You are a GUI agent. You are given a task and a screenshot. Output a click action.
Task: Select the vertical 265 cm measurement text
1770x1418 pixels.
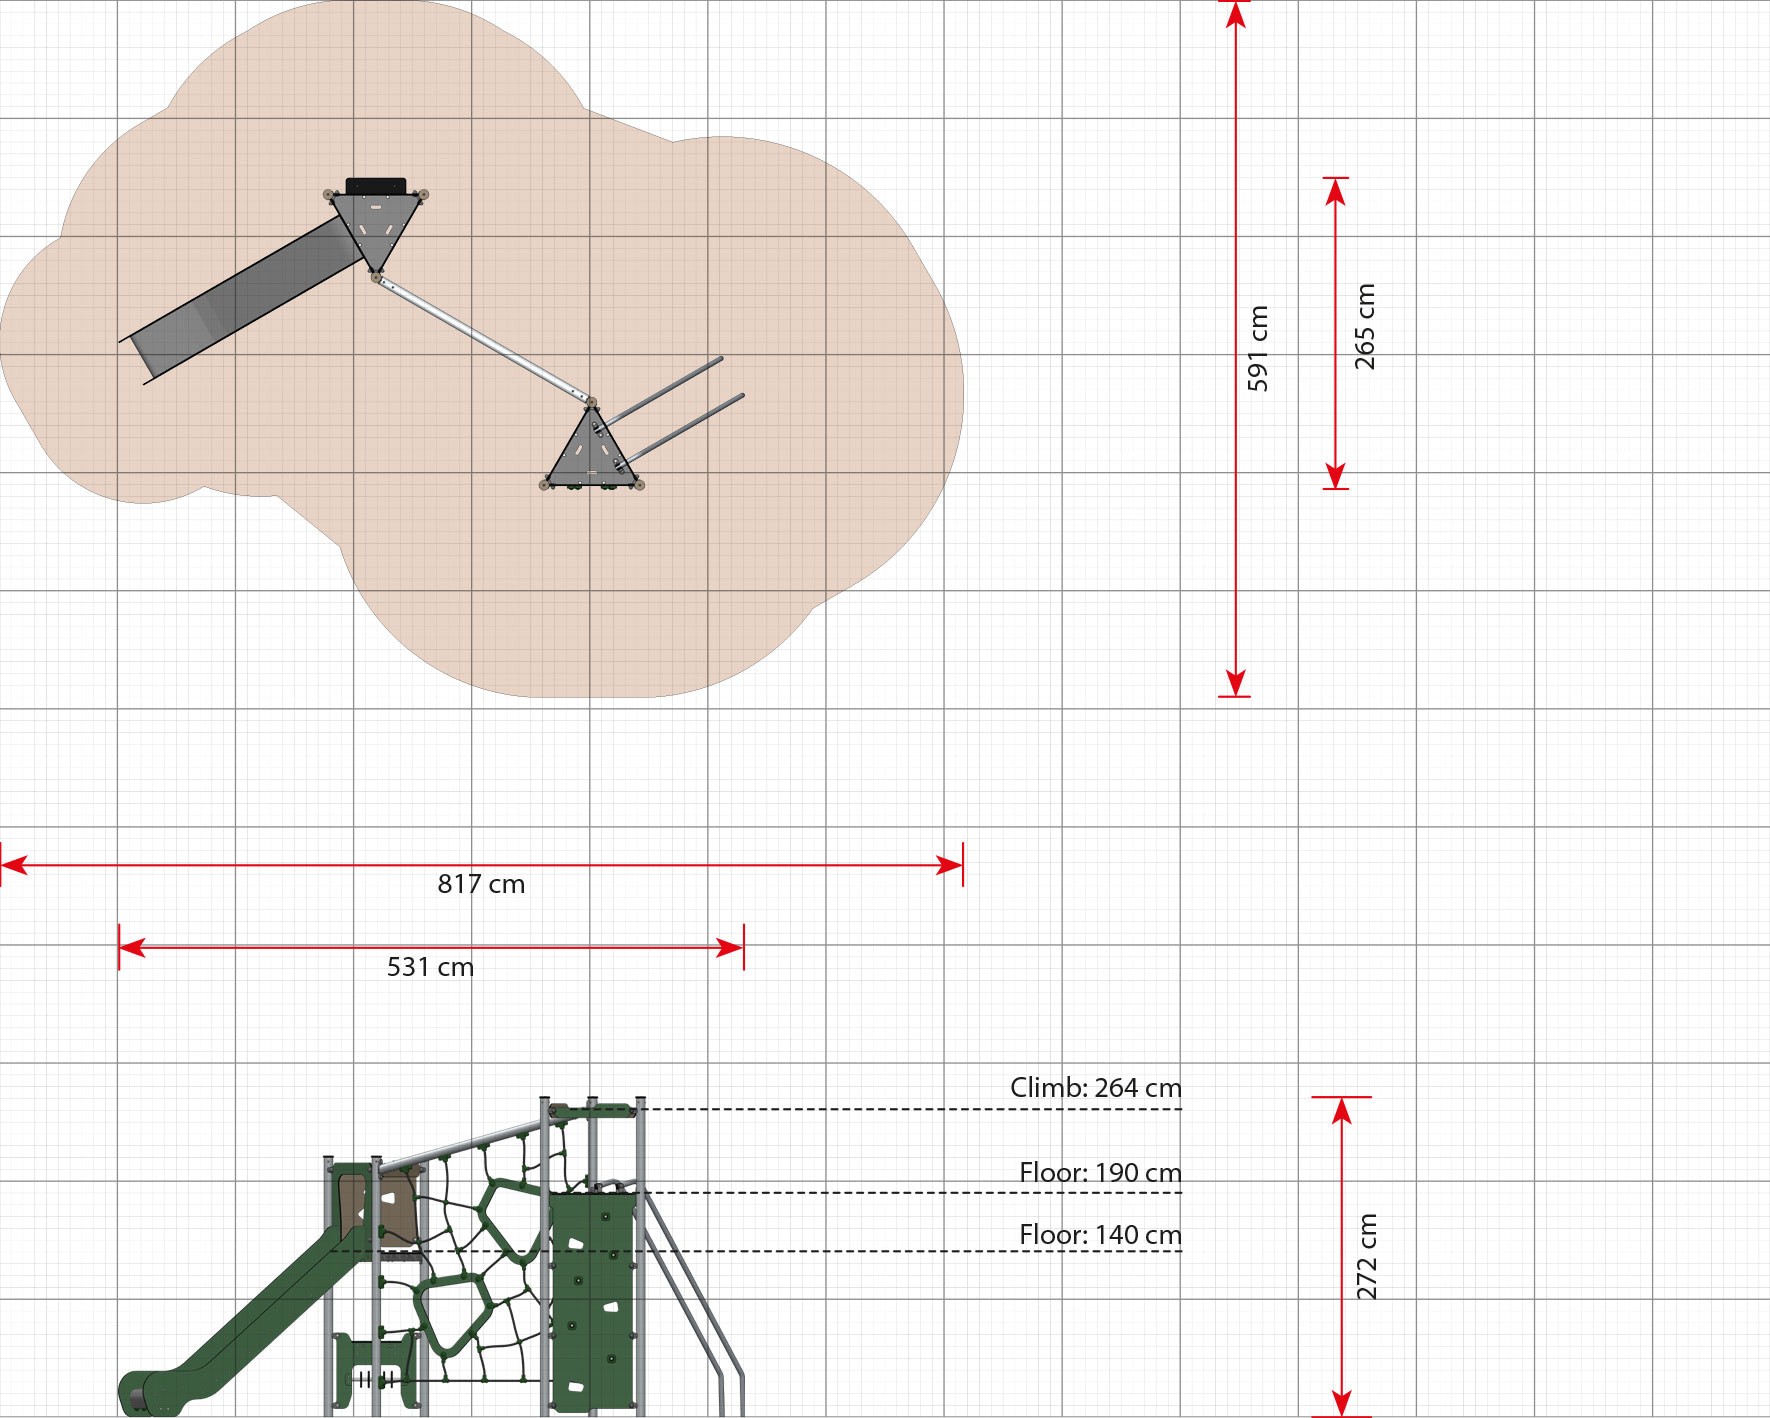1365,327
